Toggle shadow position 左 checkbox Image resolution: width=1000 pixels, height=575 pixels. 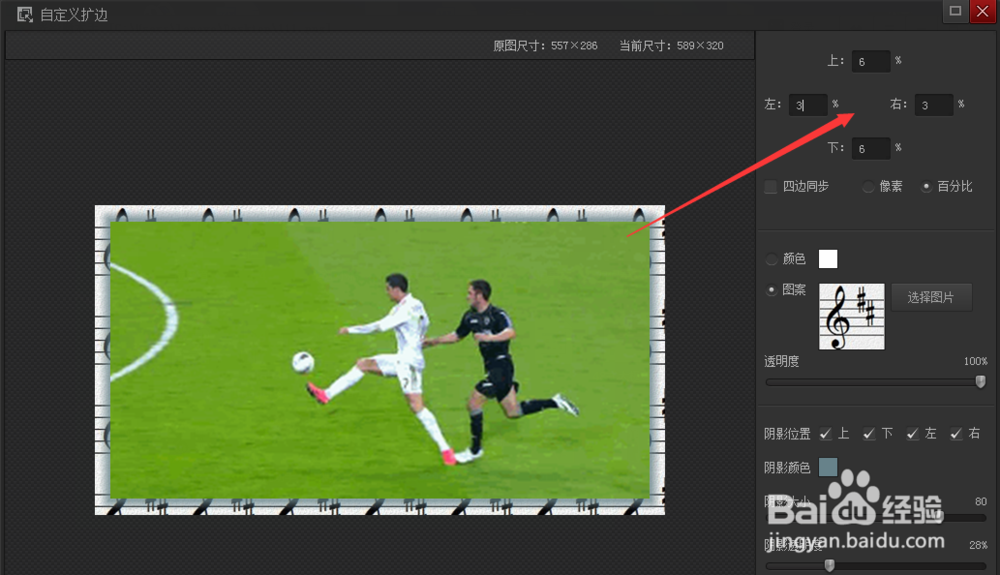(913, 433)
